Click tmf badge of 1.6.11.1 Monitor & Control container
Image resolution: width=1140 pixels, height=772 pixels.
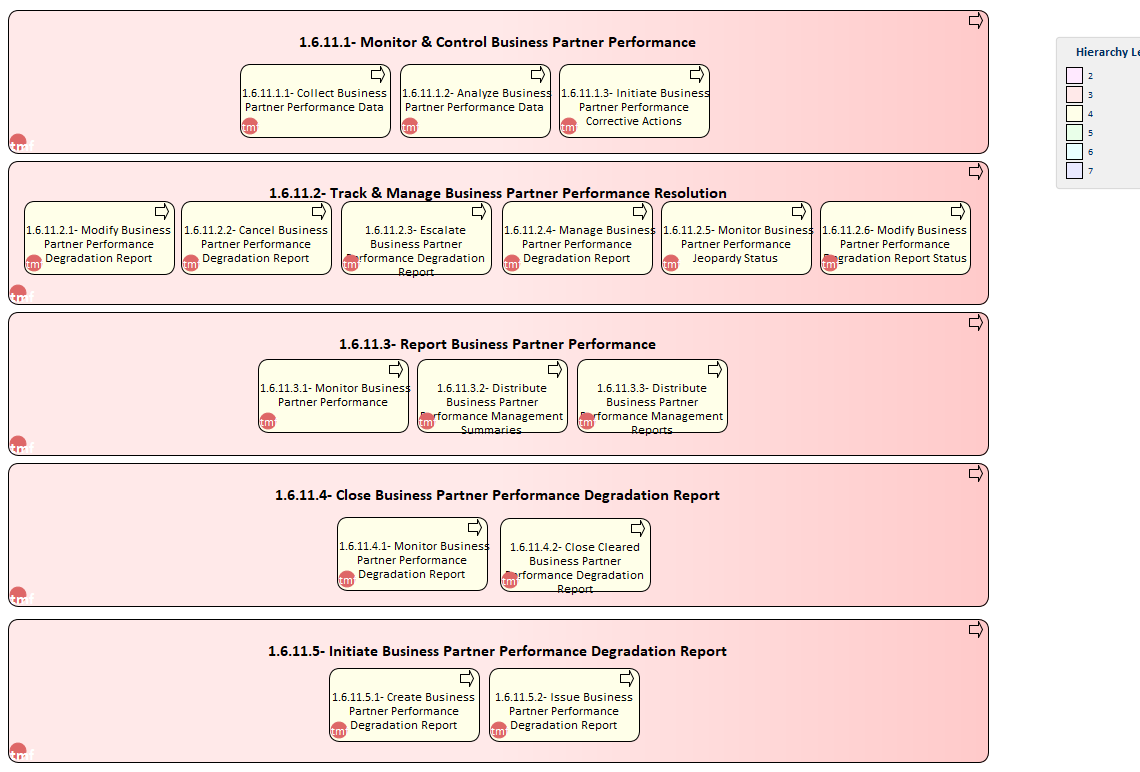[x=20, y=144]
